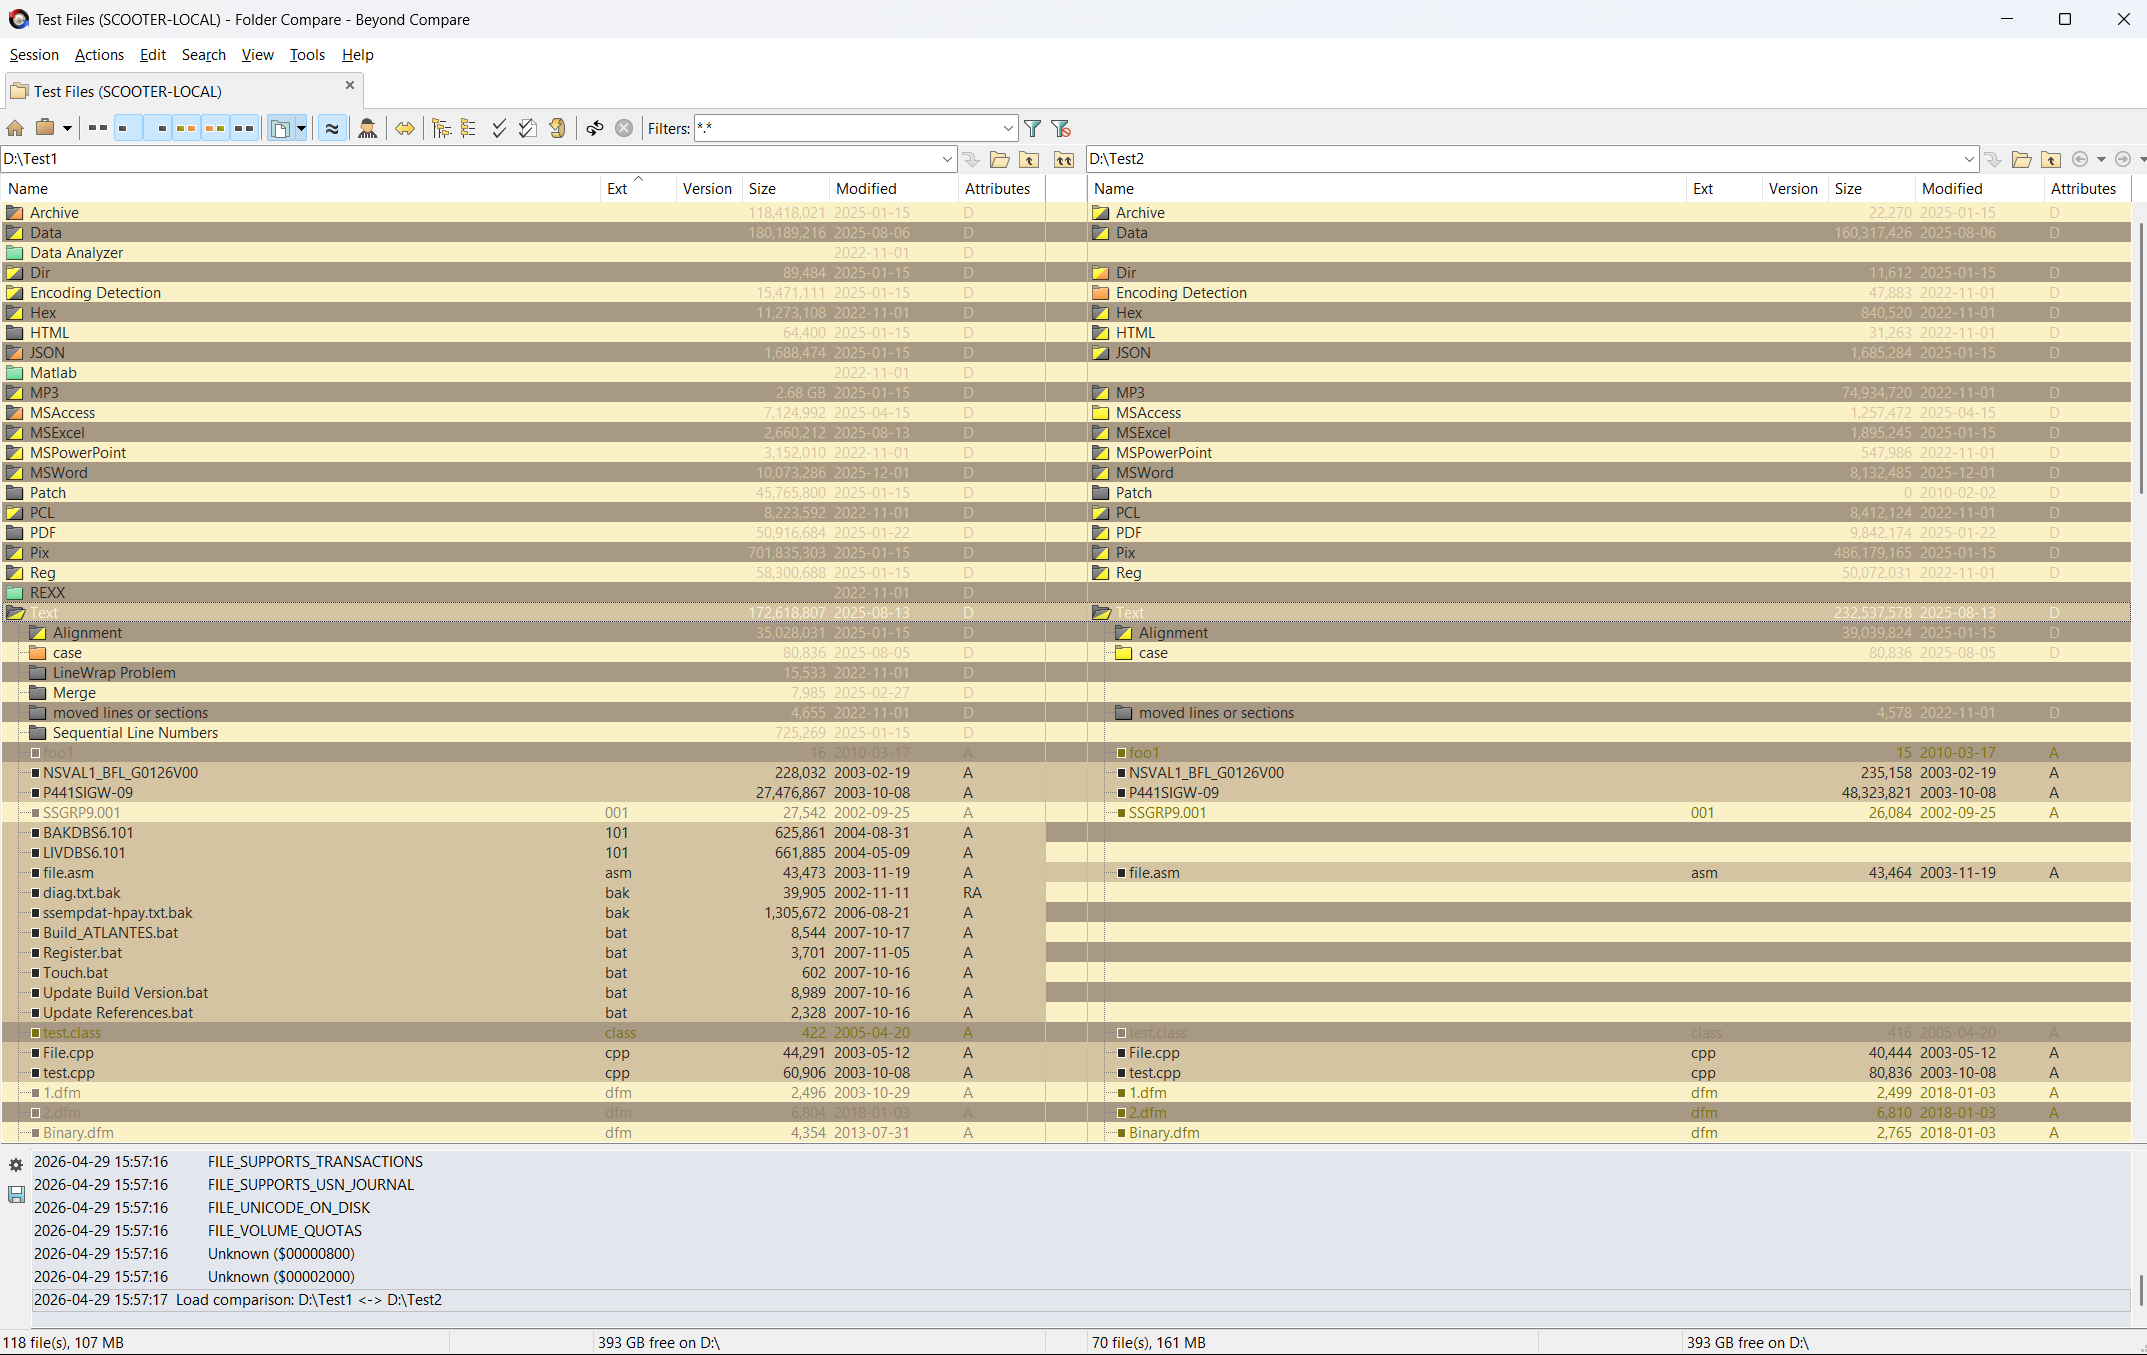Image resolution: width=2147 pixels, height=1355 pixels.
Task: Click the Forward navigation arrow icon
Action: [x=2123, y=159]
